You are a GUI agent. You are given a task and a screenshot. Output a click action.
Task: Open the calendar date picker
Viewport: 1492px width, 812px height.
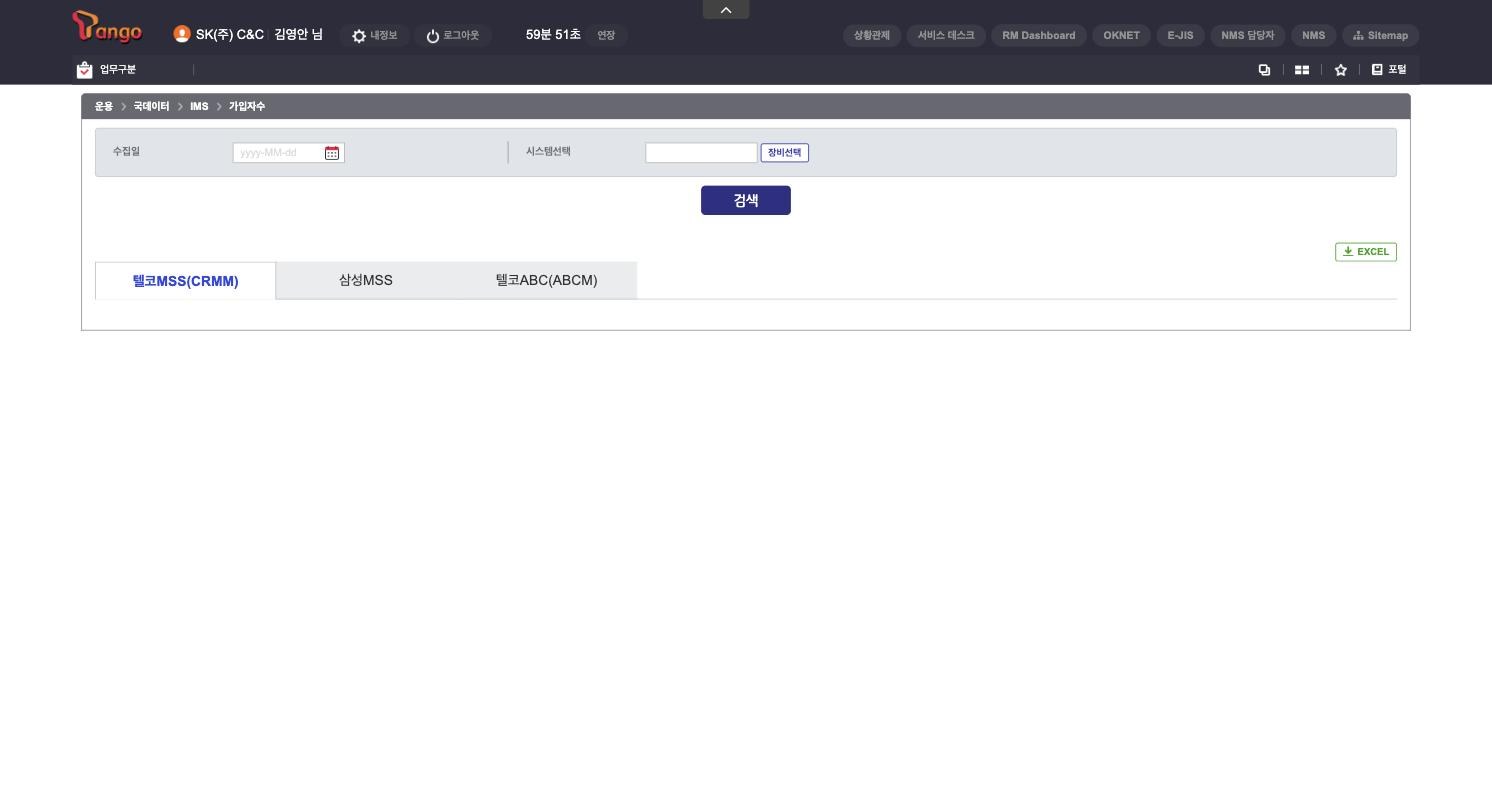pyautogui.click(x=332, y=153)
